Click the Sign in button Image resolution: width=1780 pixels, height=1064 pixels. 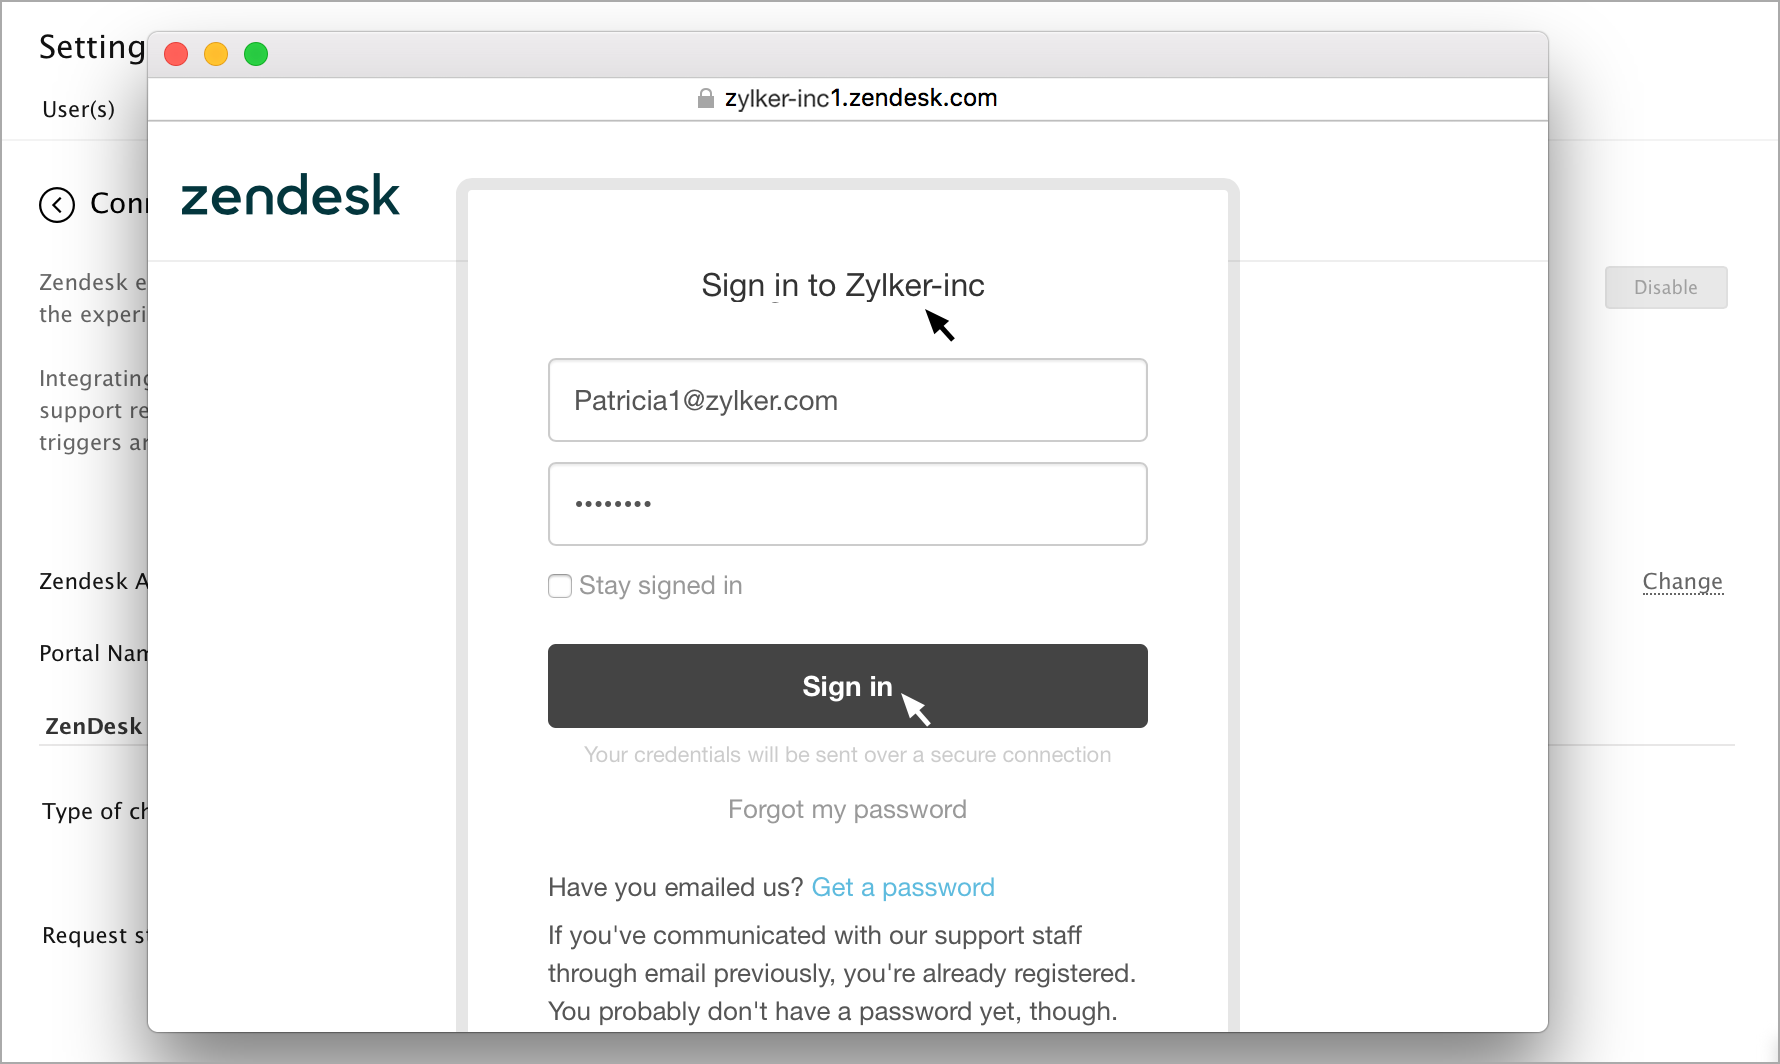[848, 686]
